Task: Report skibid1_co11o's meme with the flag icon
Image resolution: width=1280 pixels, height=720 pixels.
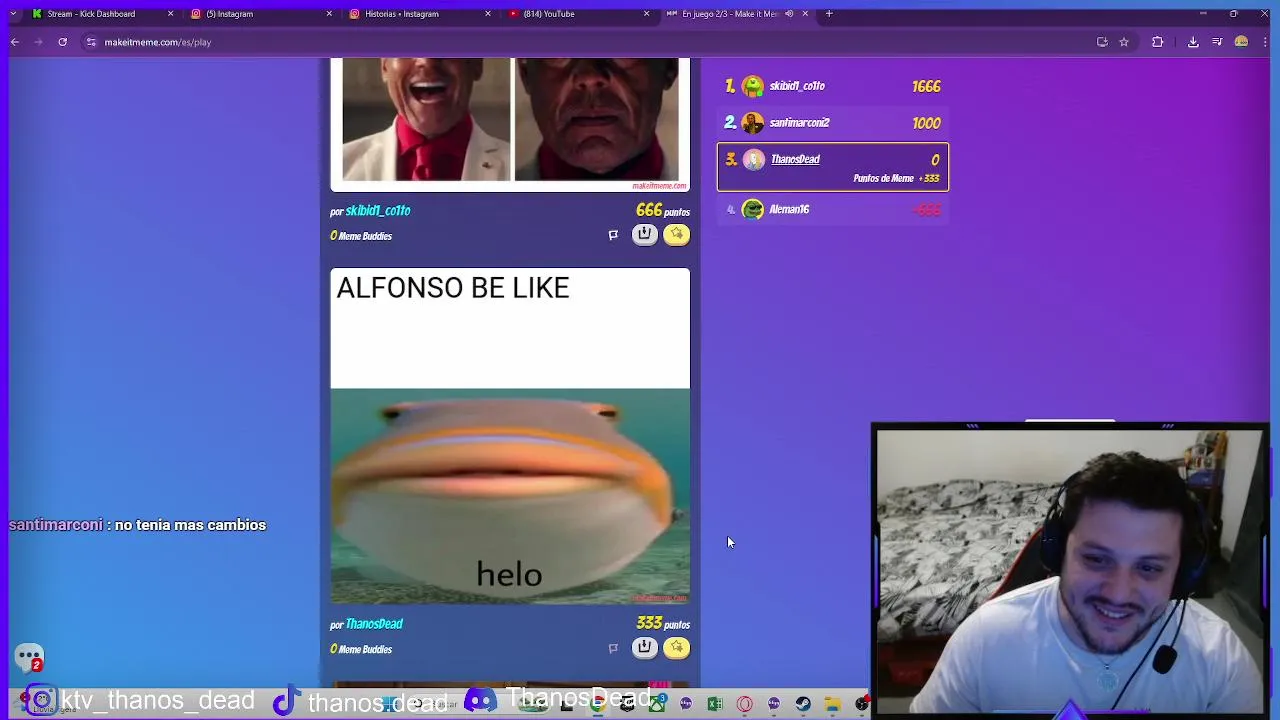Action: (x=613, y=235)
